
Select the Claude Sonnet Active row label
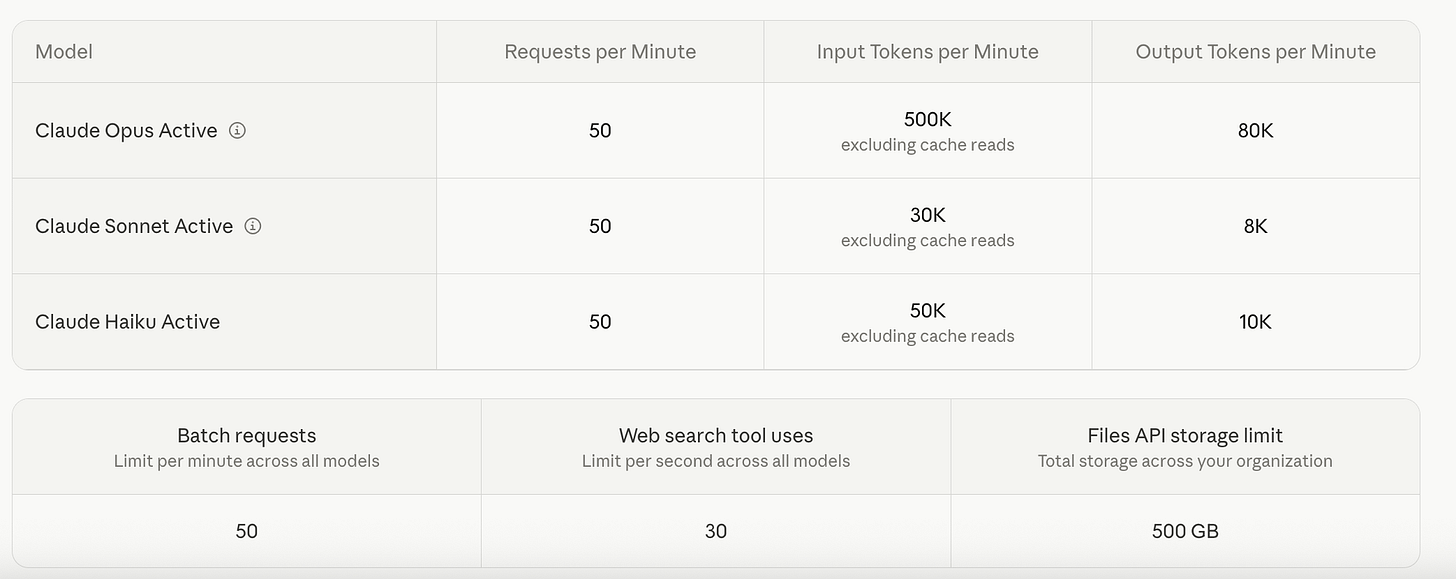(134, 226)
